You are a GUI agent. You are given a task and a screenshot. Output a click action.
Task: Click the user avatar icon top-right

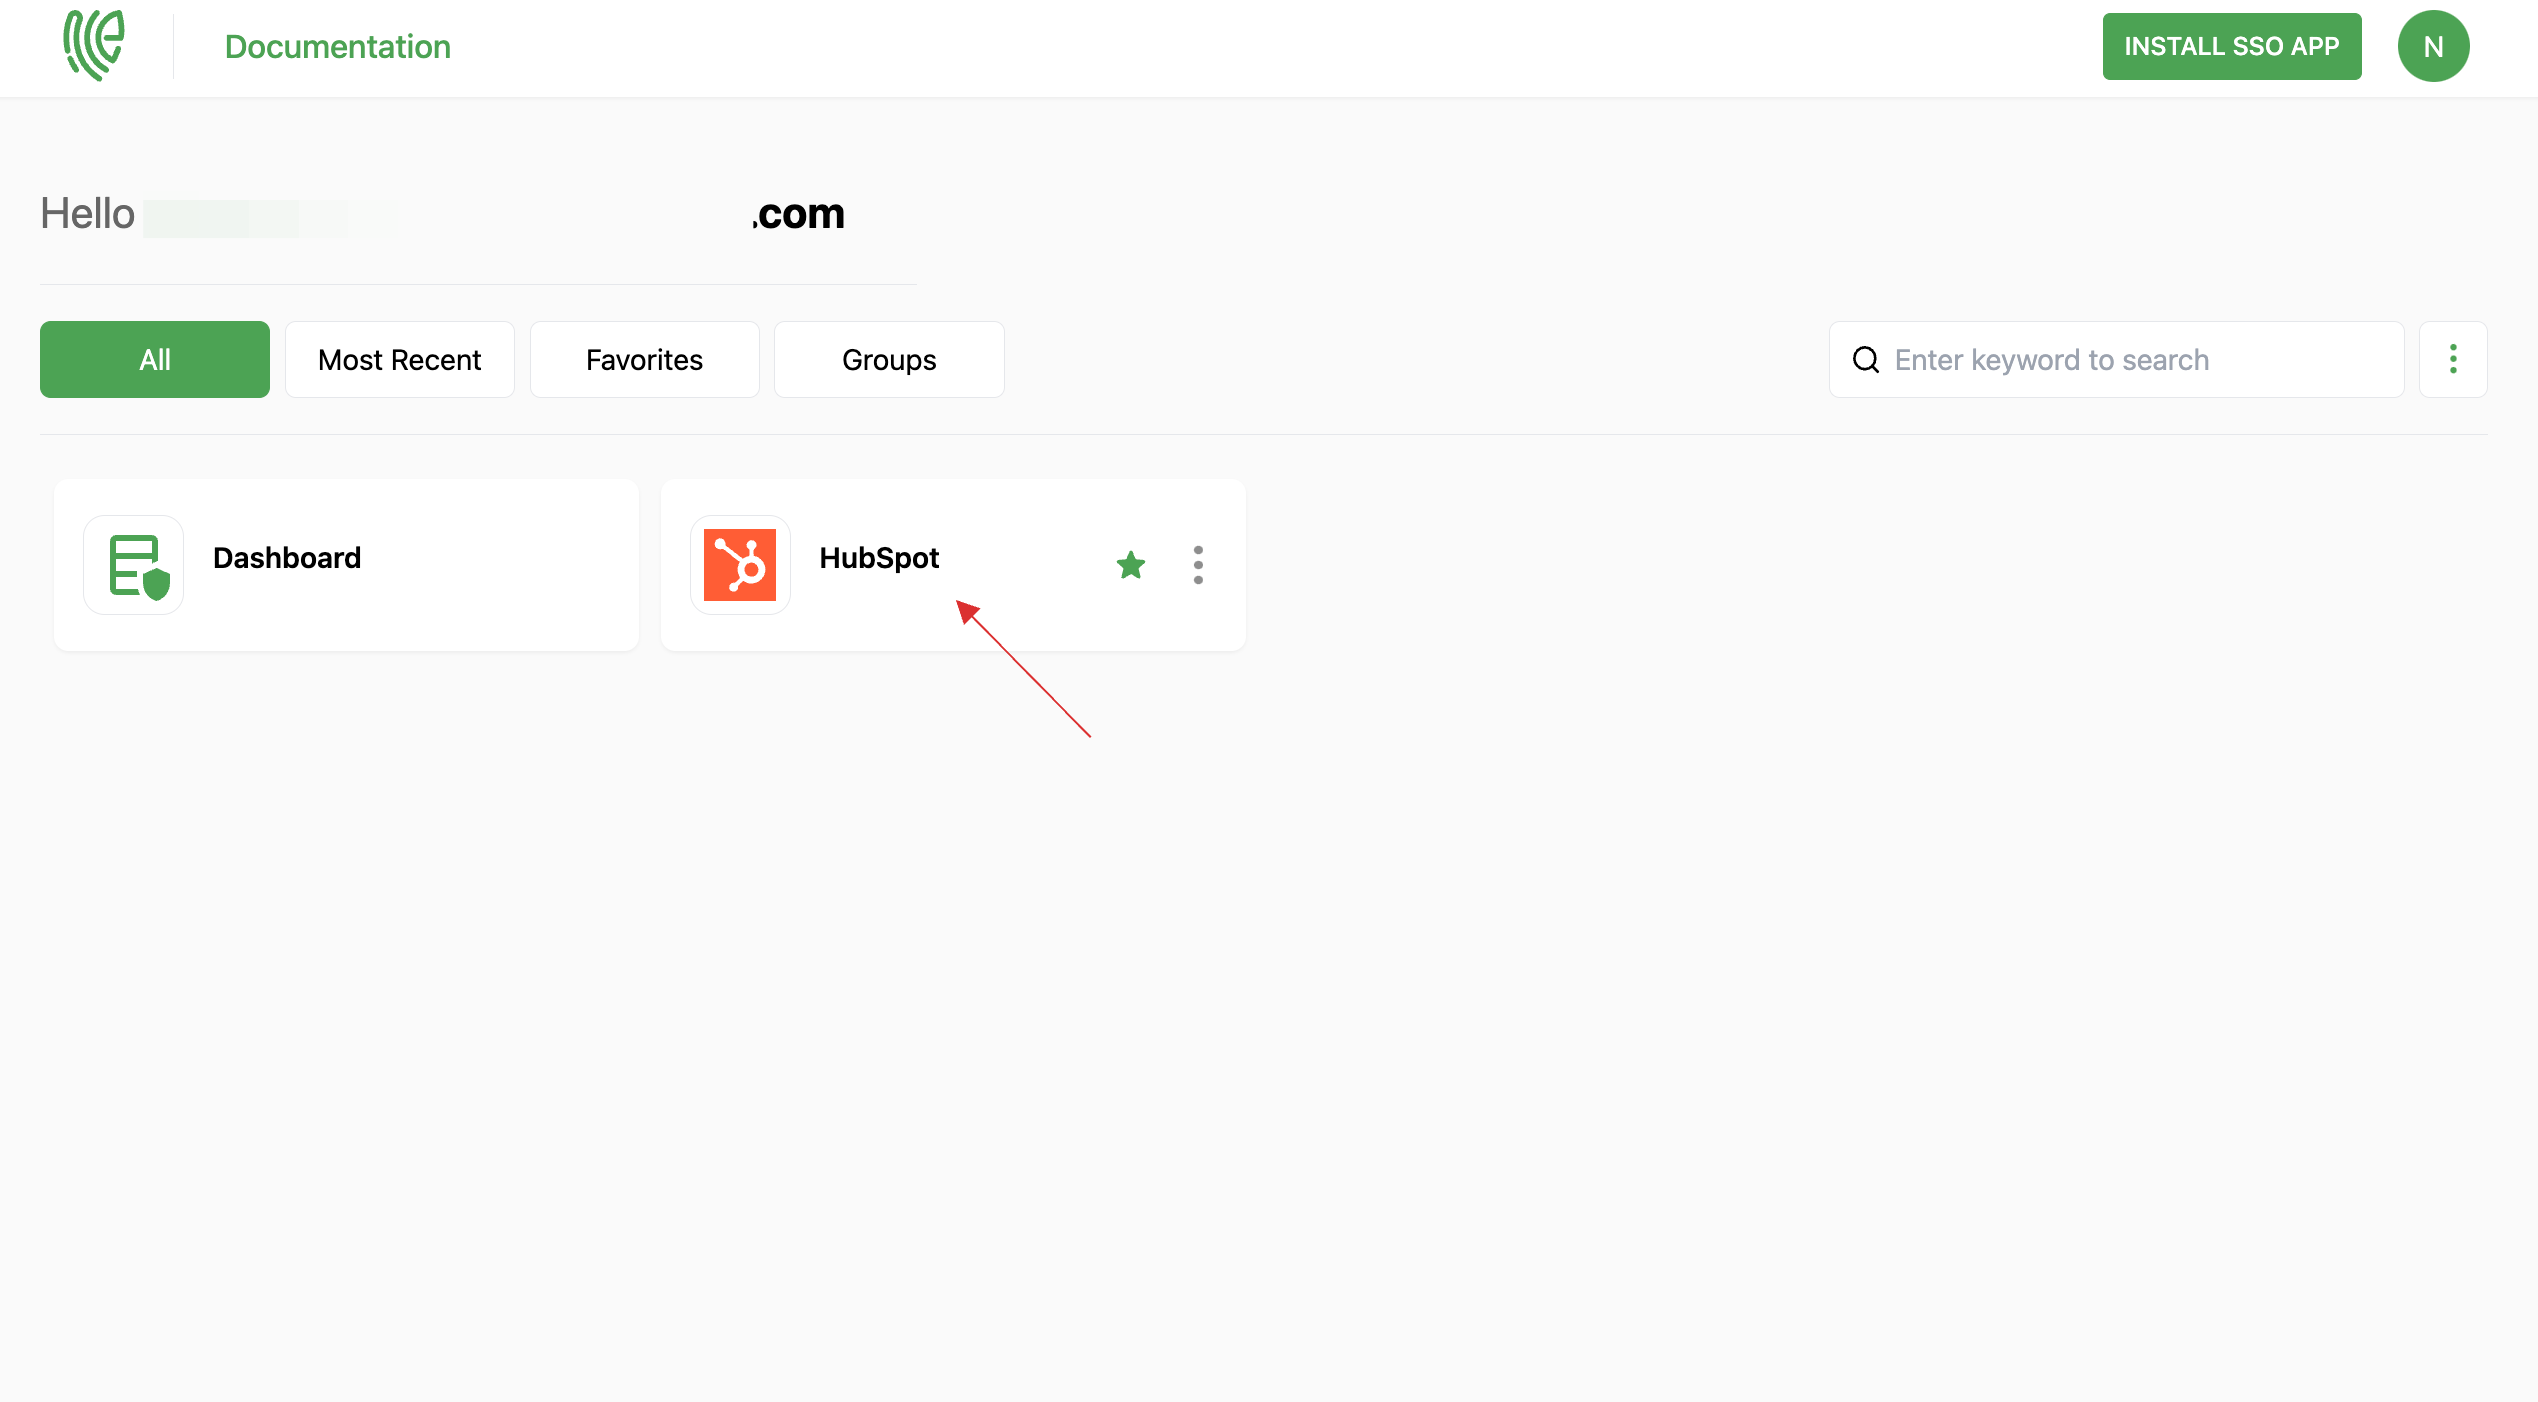click(x=2433, y=47)
